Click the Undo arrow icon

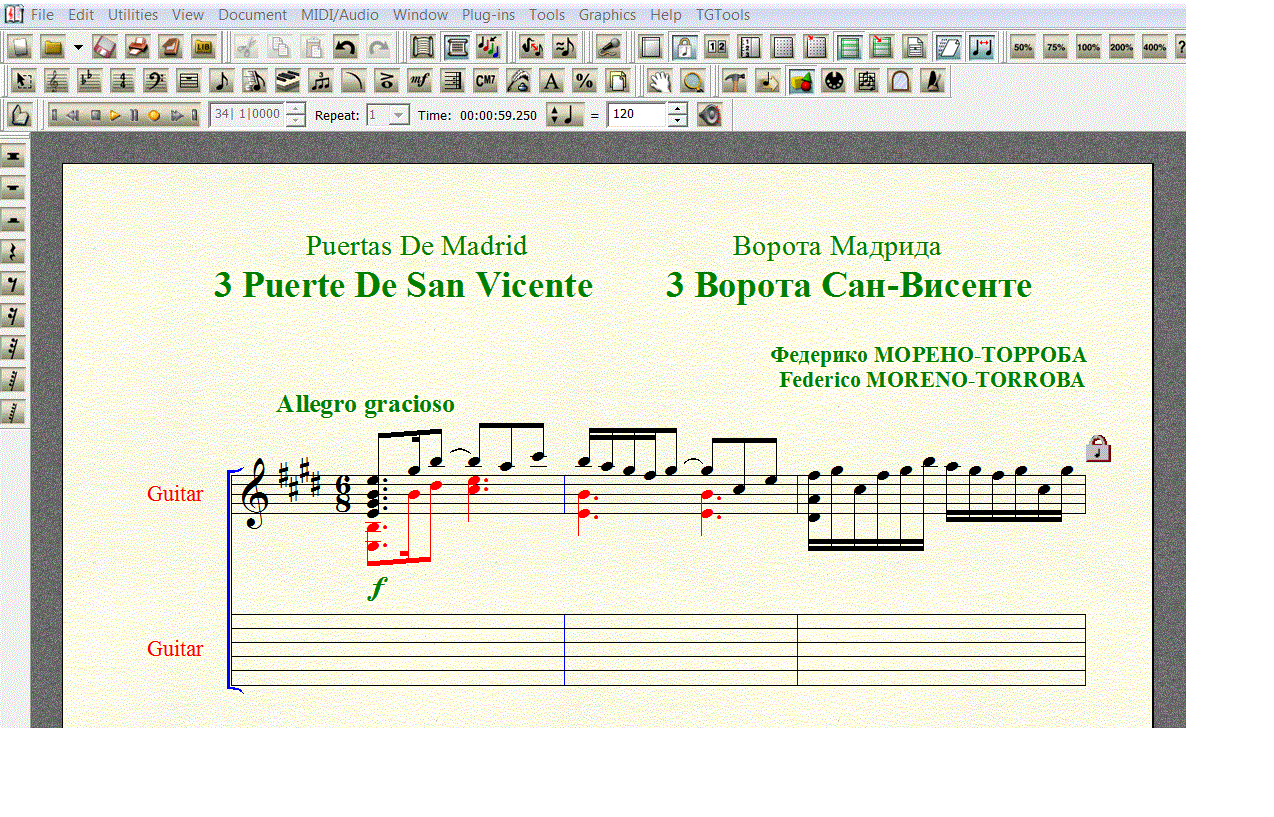click(344, 47)
